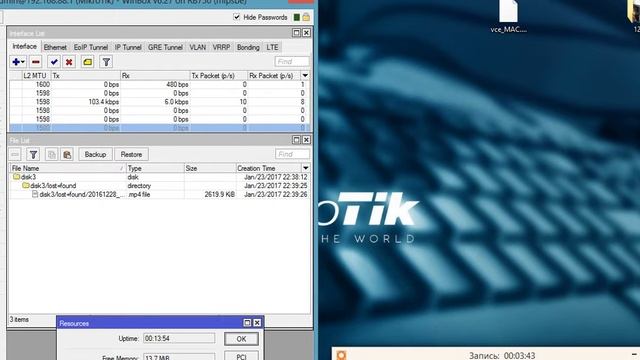
Task: Remove interface with red minus icon
Action: coord(36,62)
